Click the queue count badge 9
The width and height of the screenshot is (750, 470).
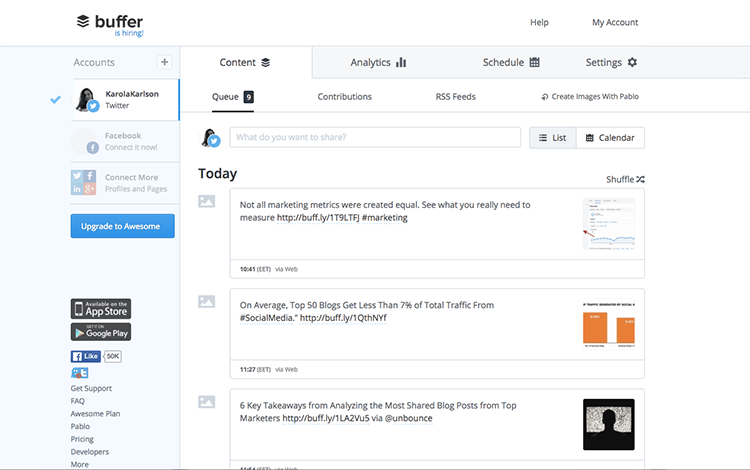[248, 97]
